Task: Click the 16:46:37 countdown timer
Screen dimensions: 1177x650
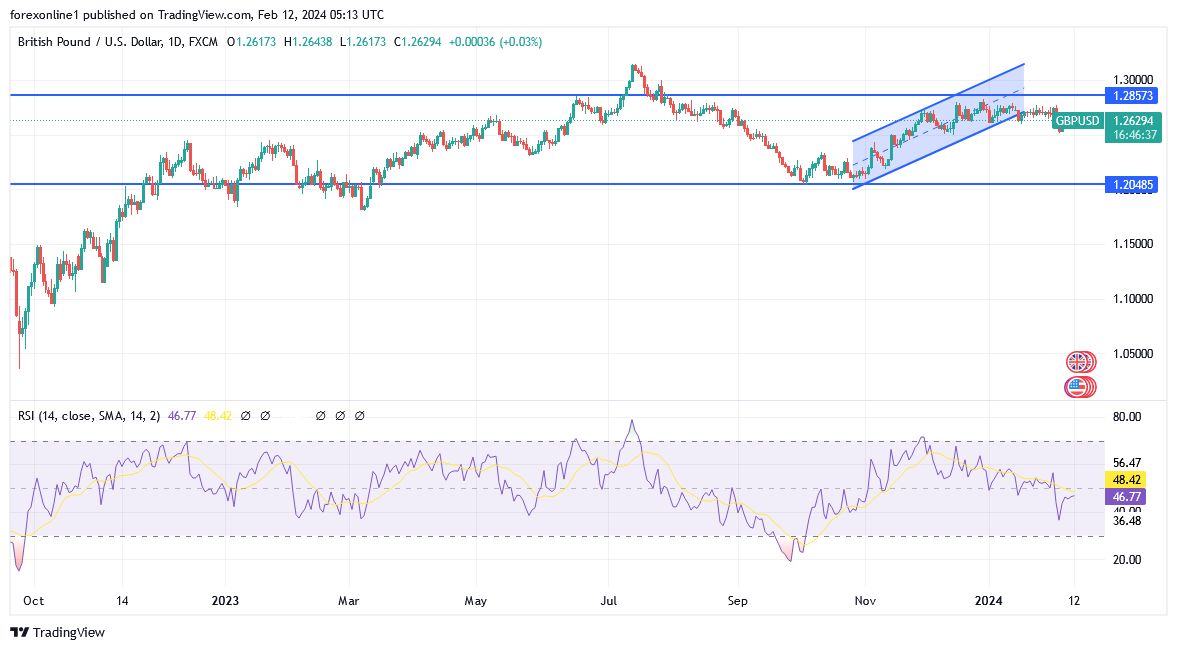Action: point(1133,135)
